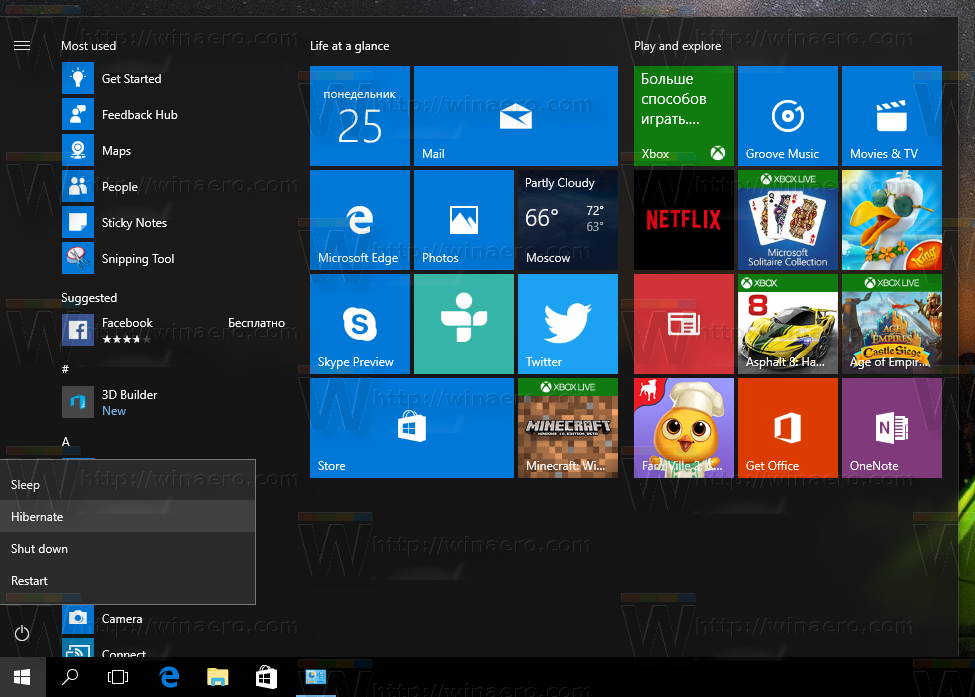Select the suggested Facebook app
This screenshot has height=697, width=975.
[174, 330]
